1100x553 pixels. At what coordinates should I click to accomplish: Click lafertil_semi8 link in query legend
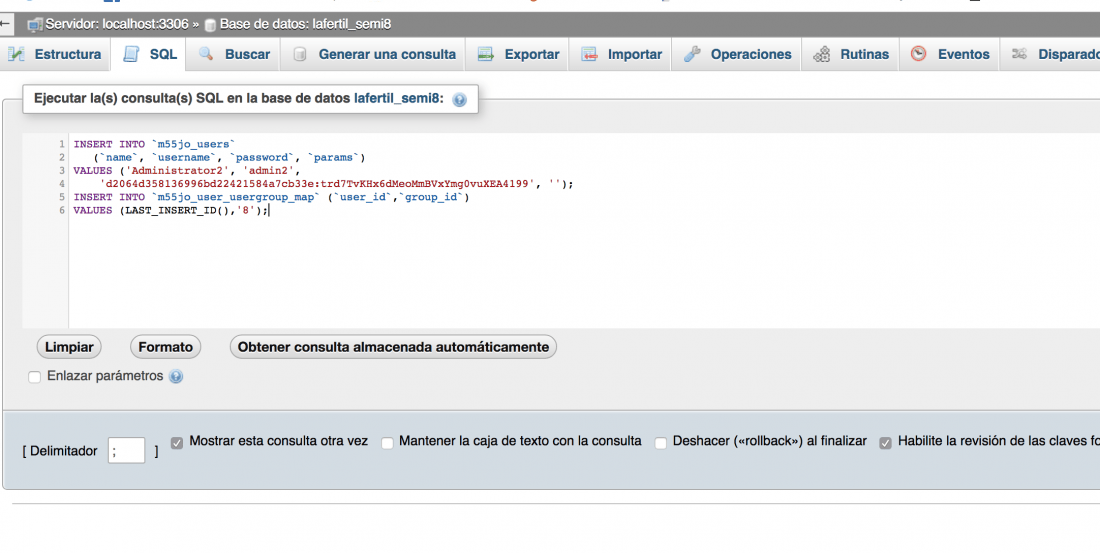coord(398,98)
